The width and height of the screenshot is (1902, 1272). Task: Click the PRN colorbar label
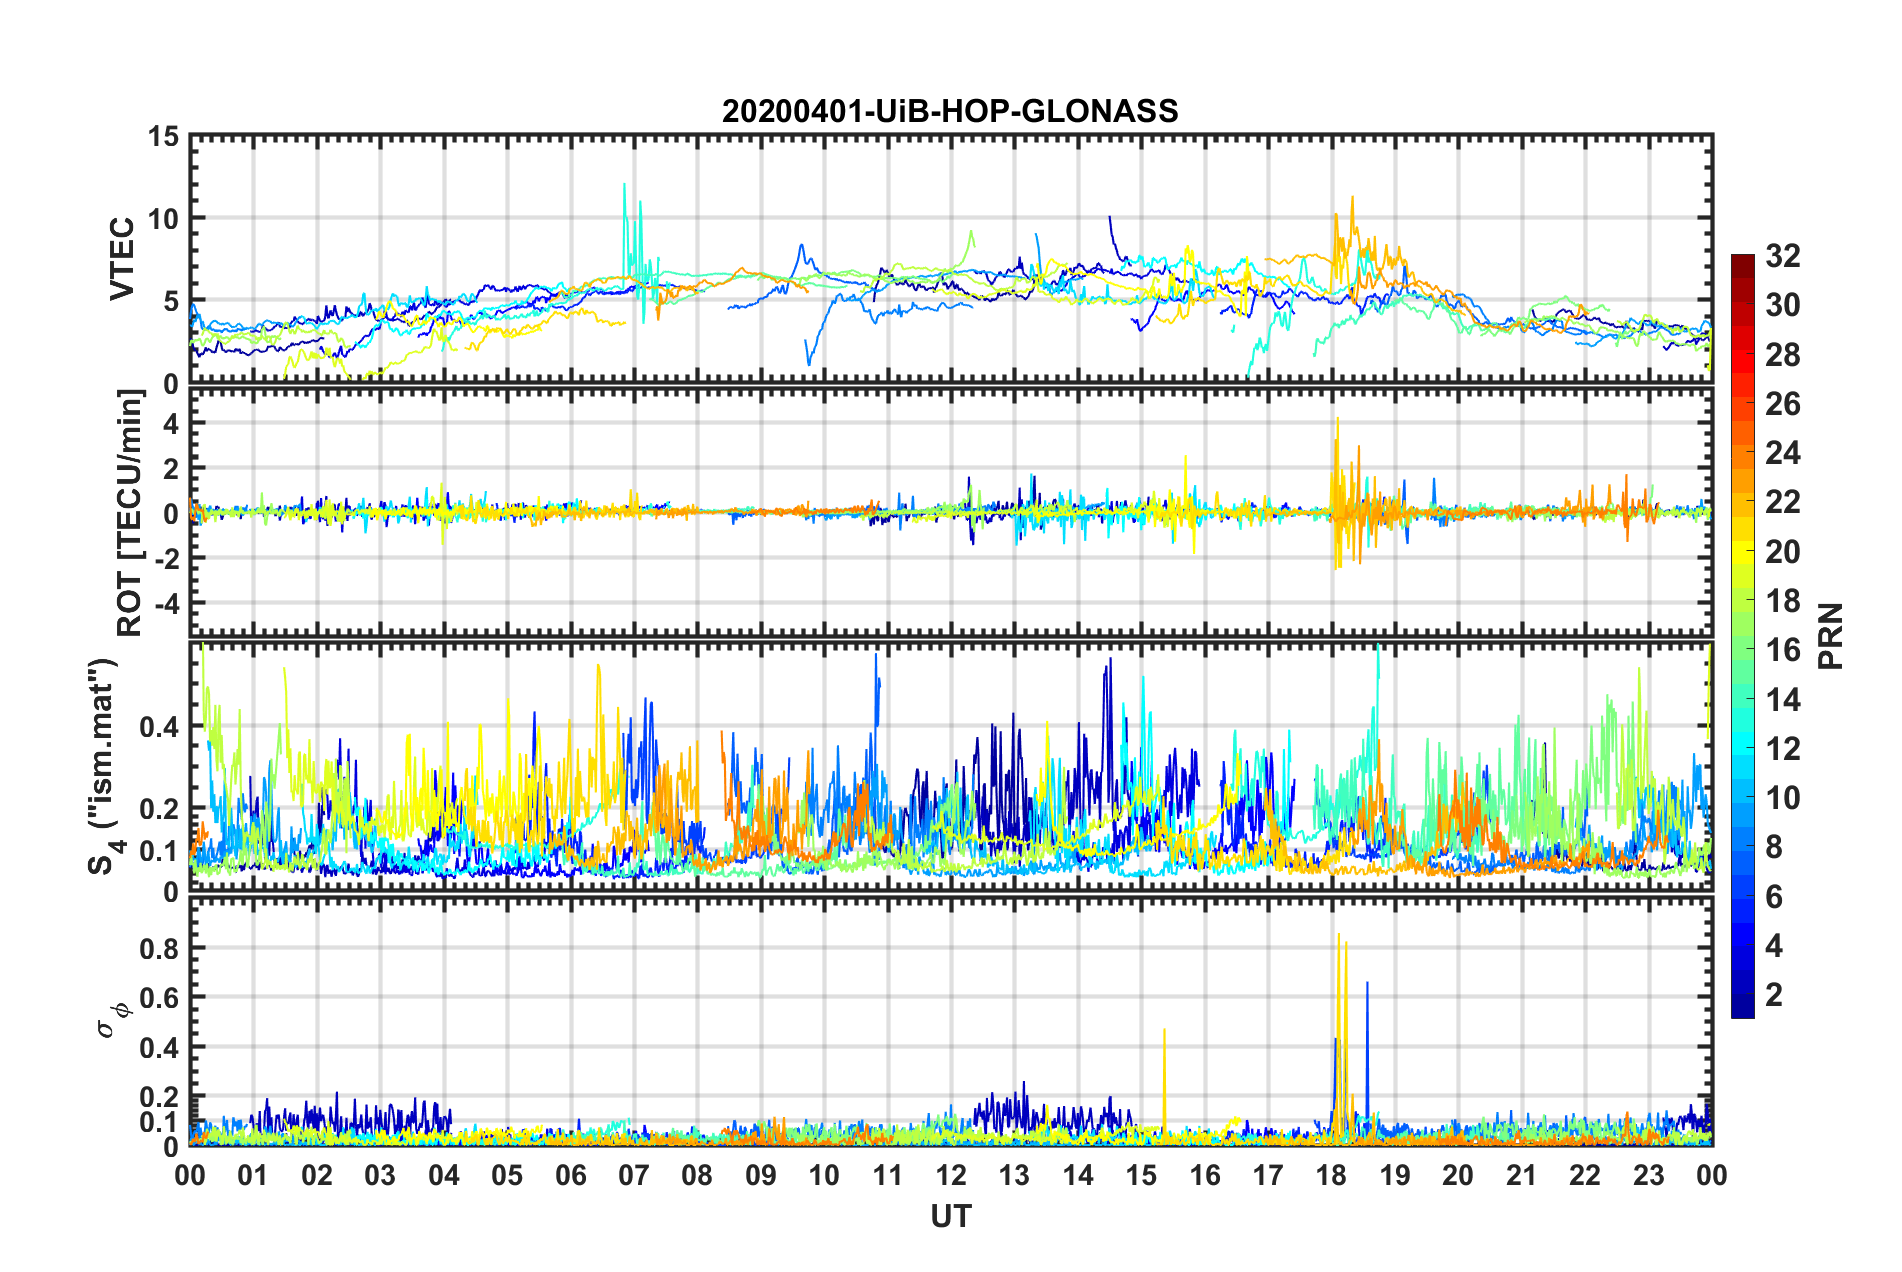click(x=1831, y=636)
